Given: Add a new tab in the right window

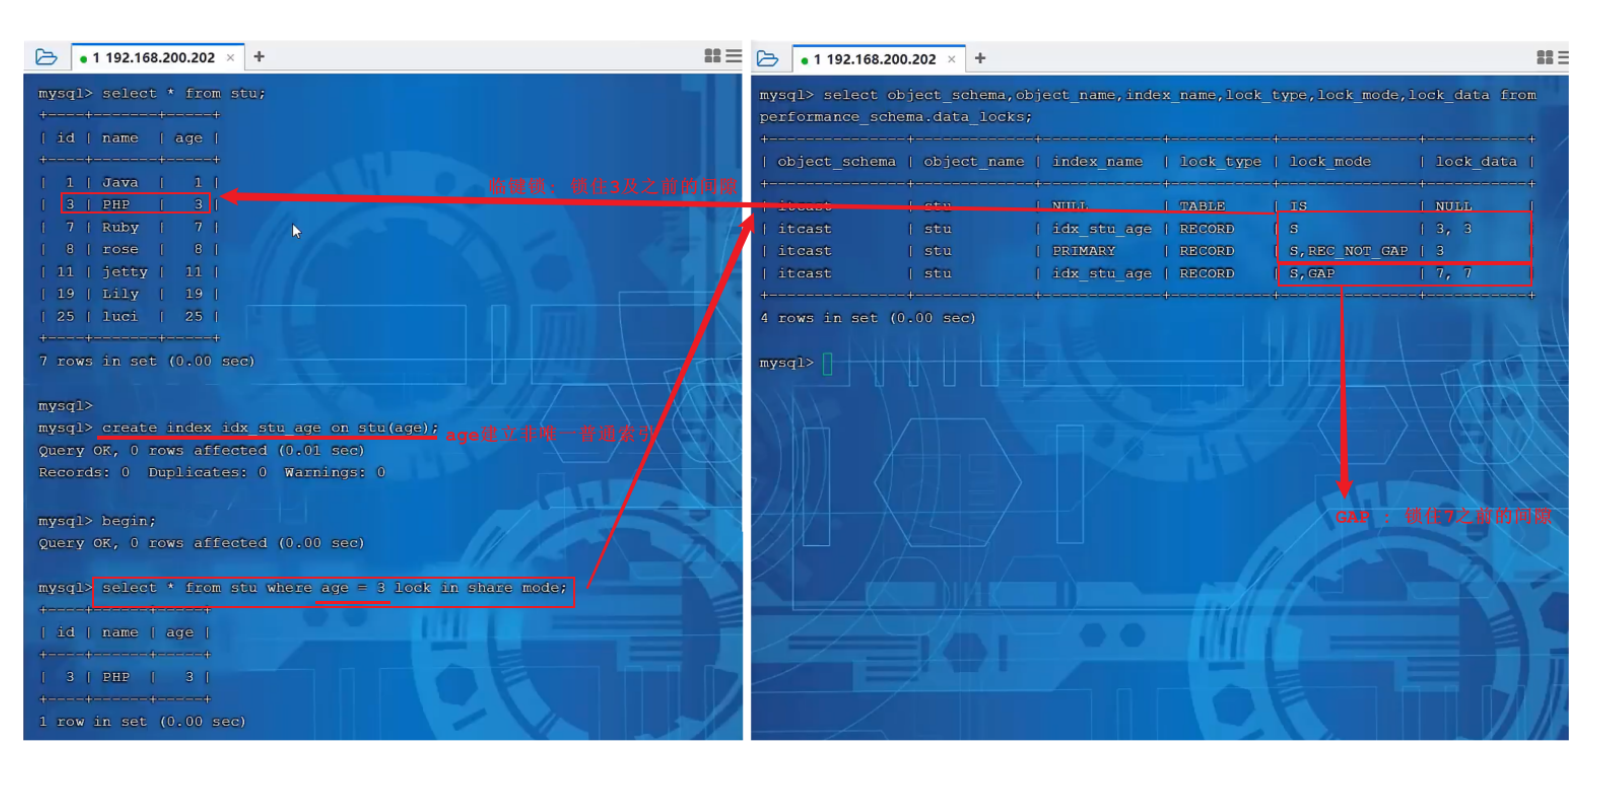Looking at the screenshot, I should click(980, 59).
